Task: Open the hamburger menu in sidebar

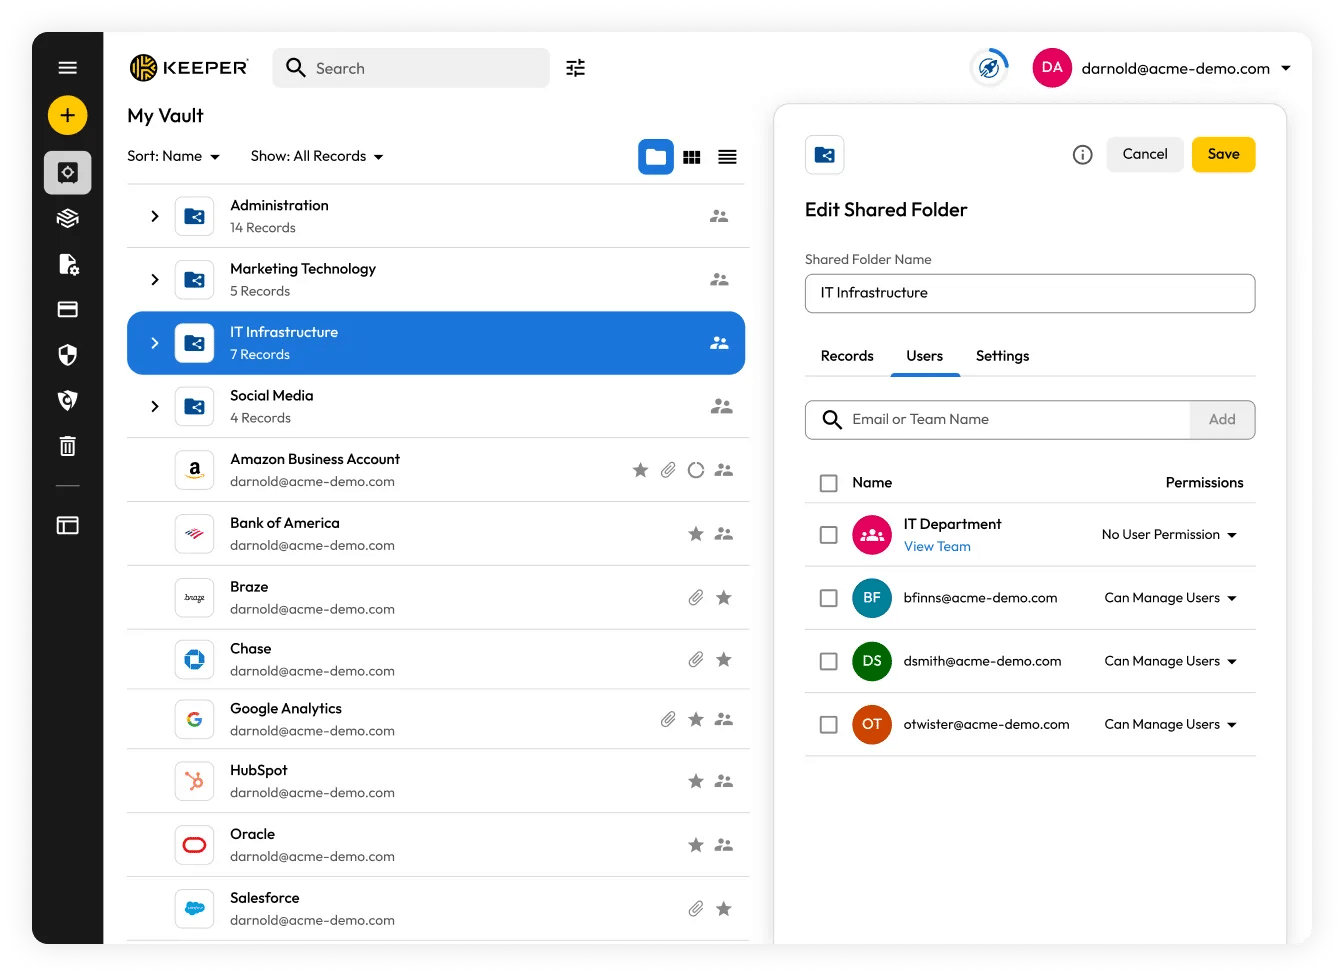Action: point(67,68)
